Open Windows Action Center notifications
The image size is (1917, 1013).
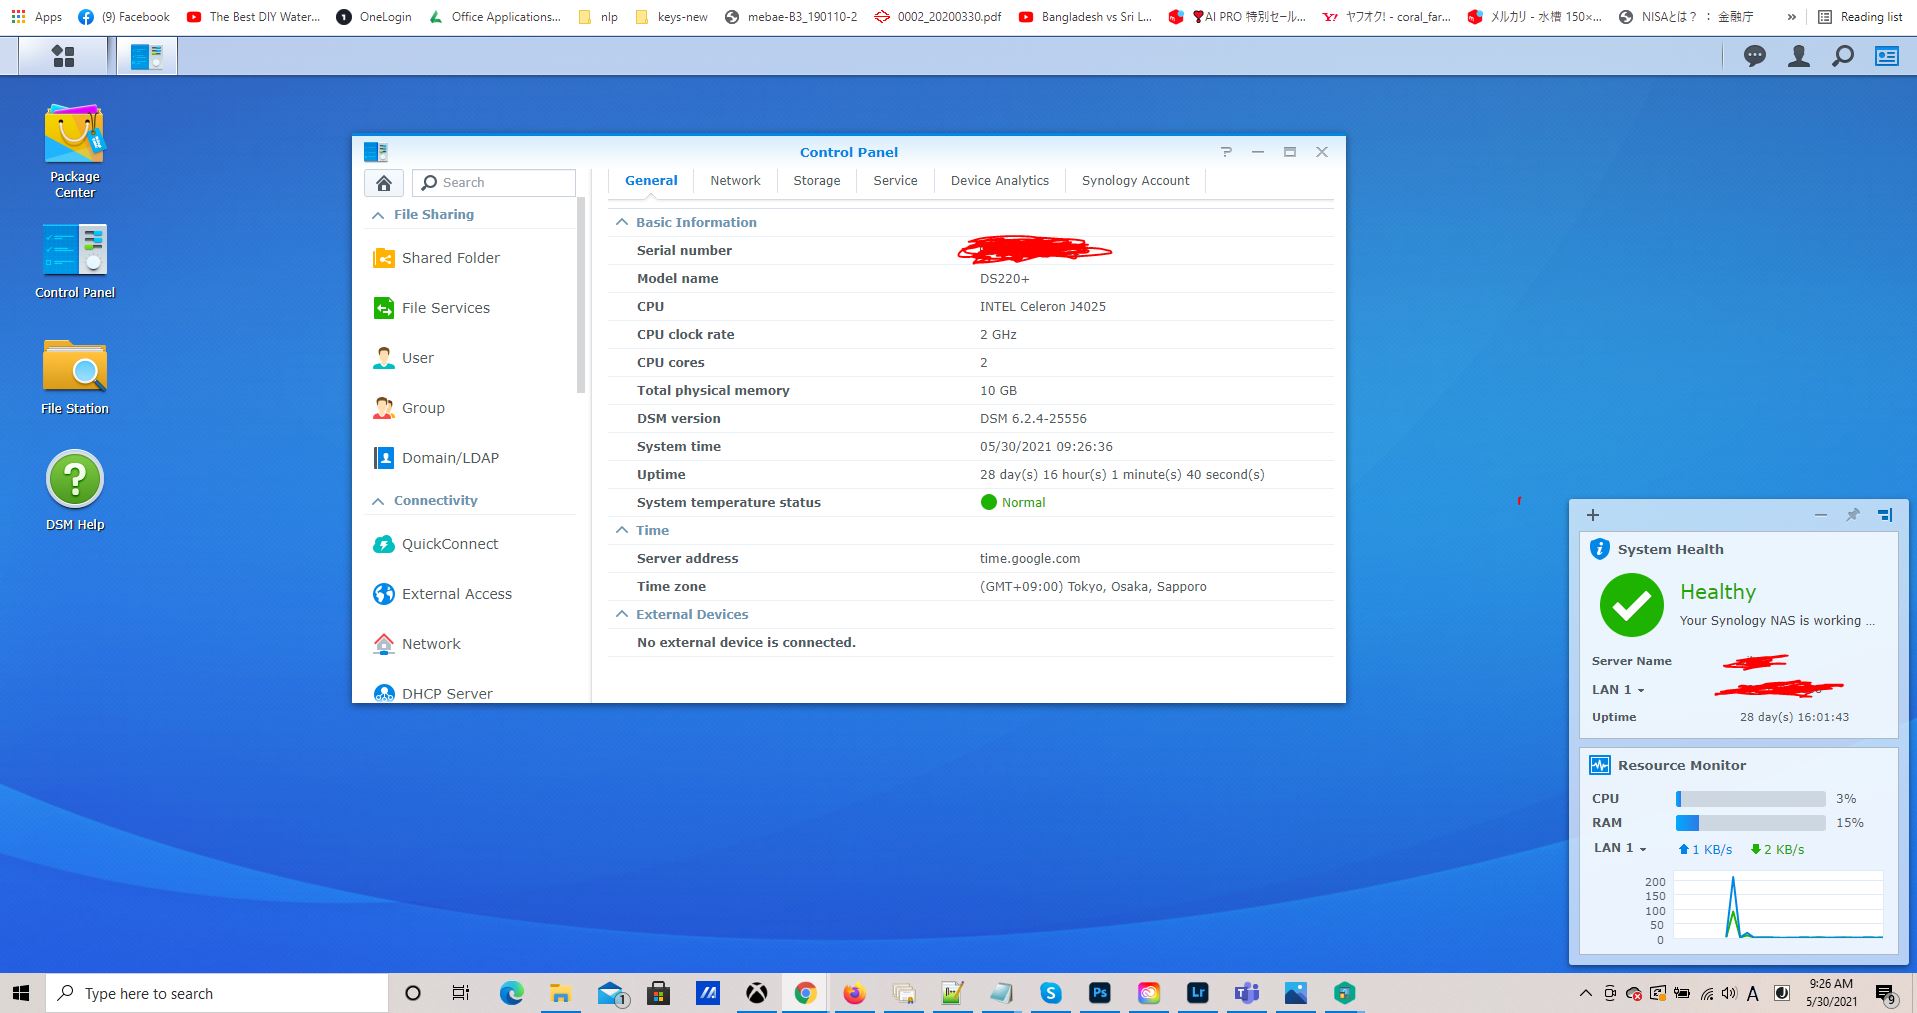[x=1885, y=994]
